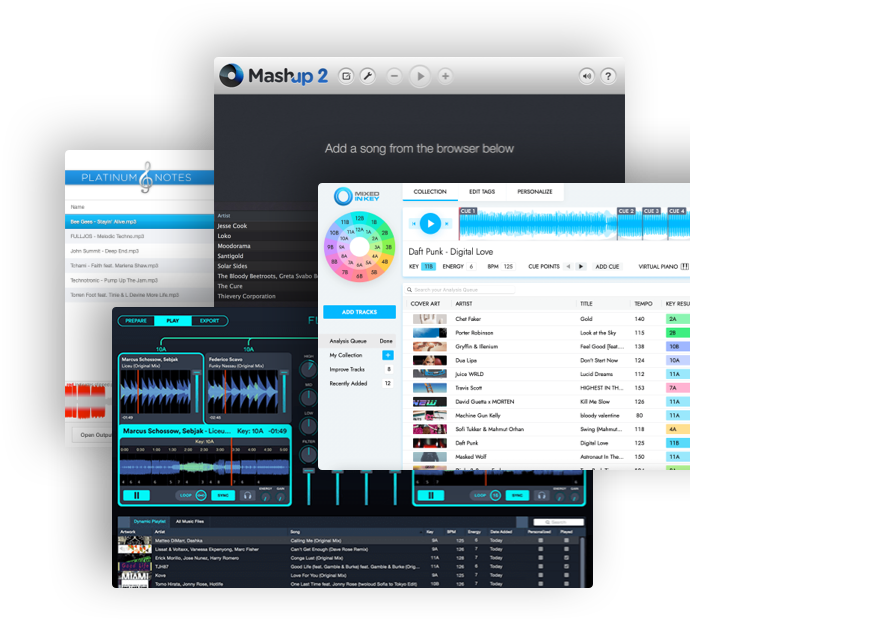The width and height of the screenshot is (888, 621).
Task: Click the Platinum Notes treble clef logo
Action: click(x=146, y=177)
